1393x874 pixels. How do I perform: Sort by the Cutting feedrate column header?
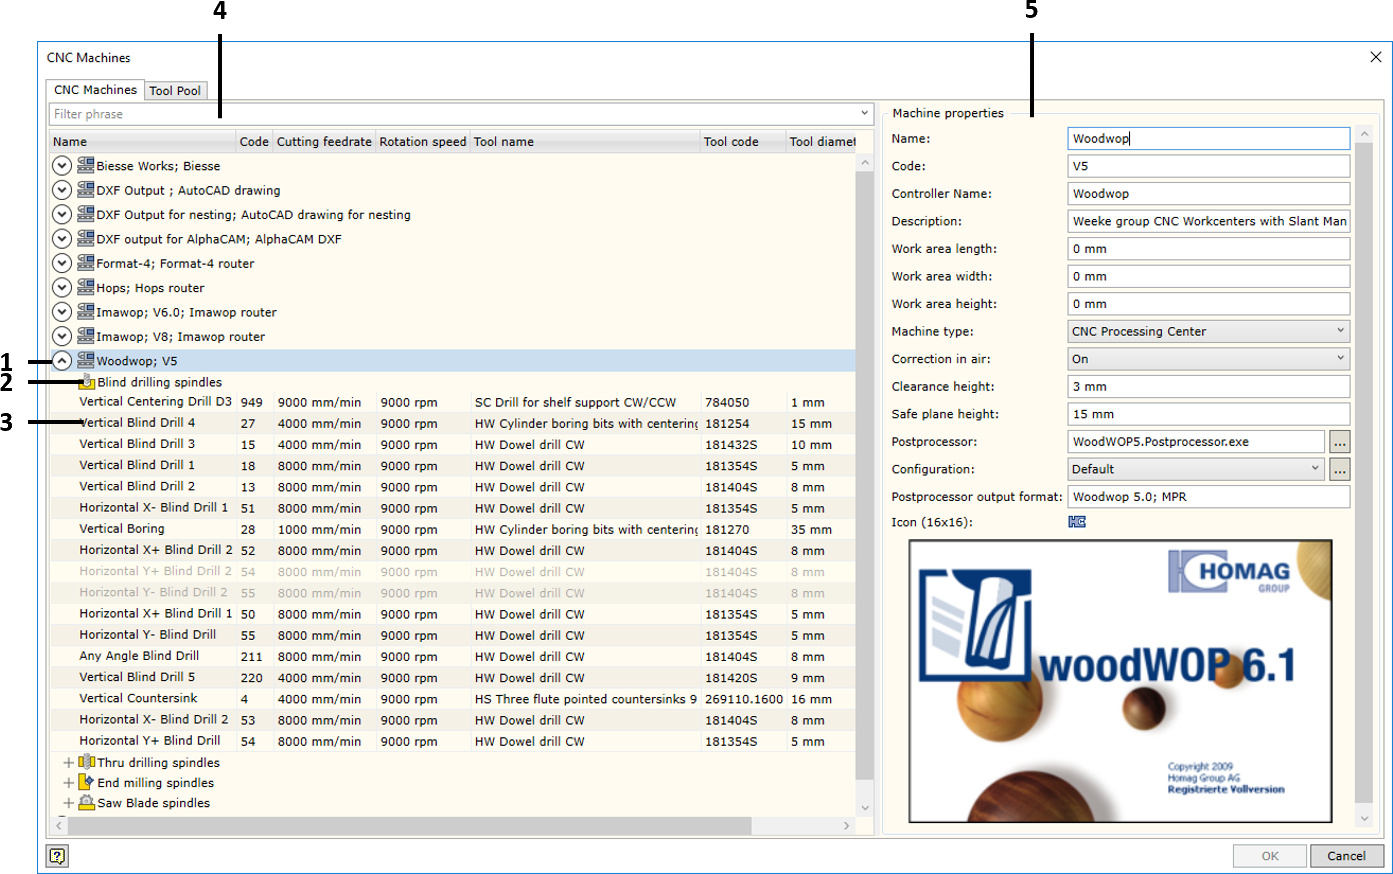pos(324,141)
